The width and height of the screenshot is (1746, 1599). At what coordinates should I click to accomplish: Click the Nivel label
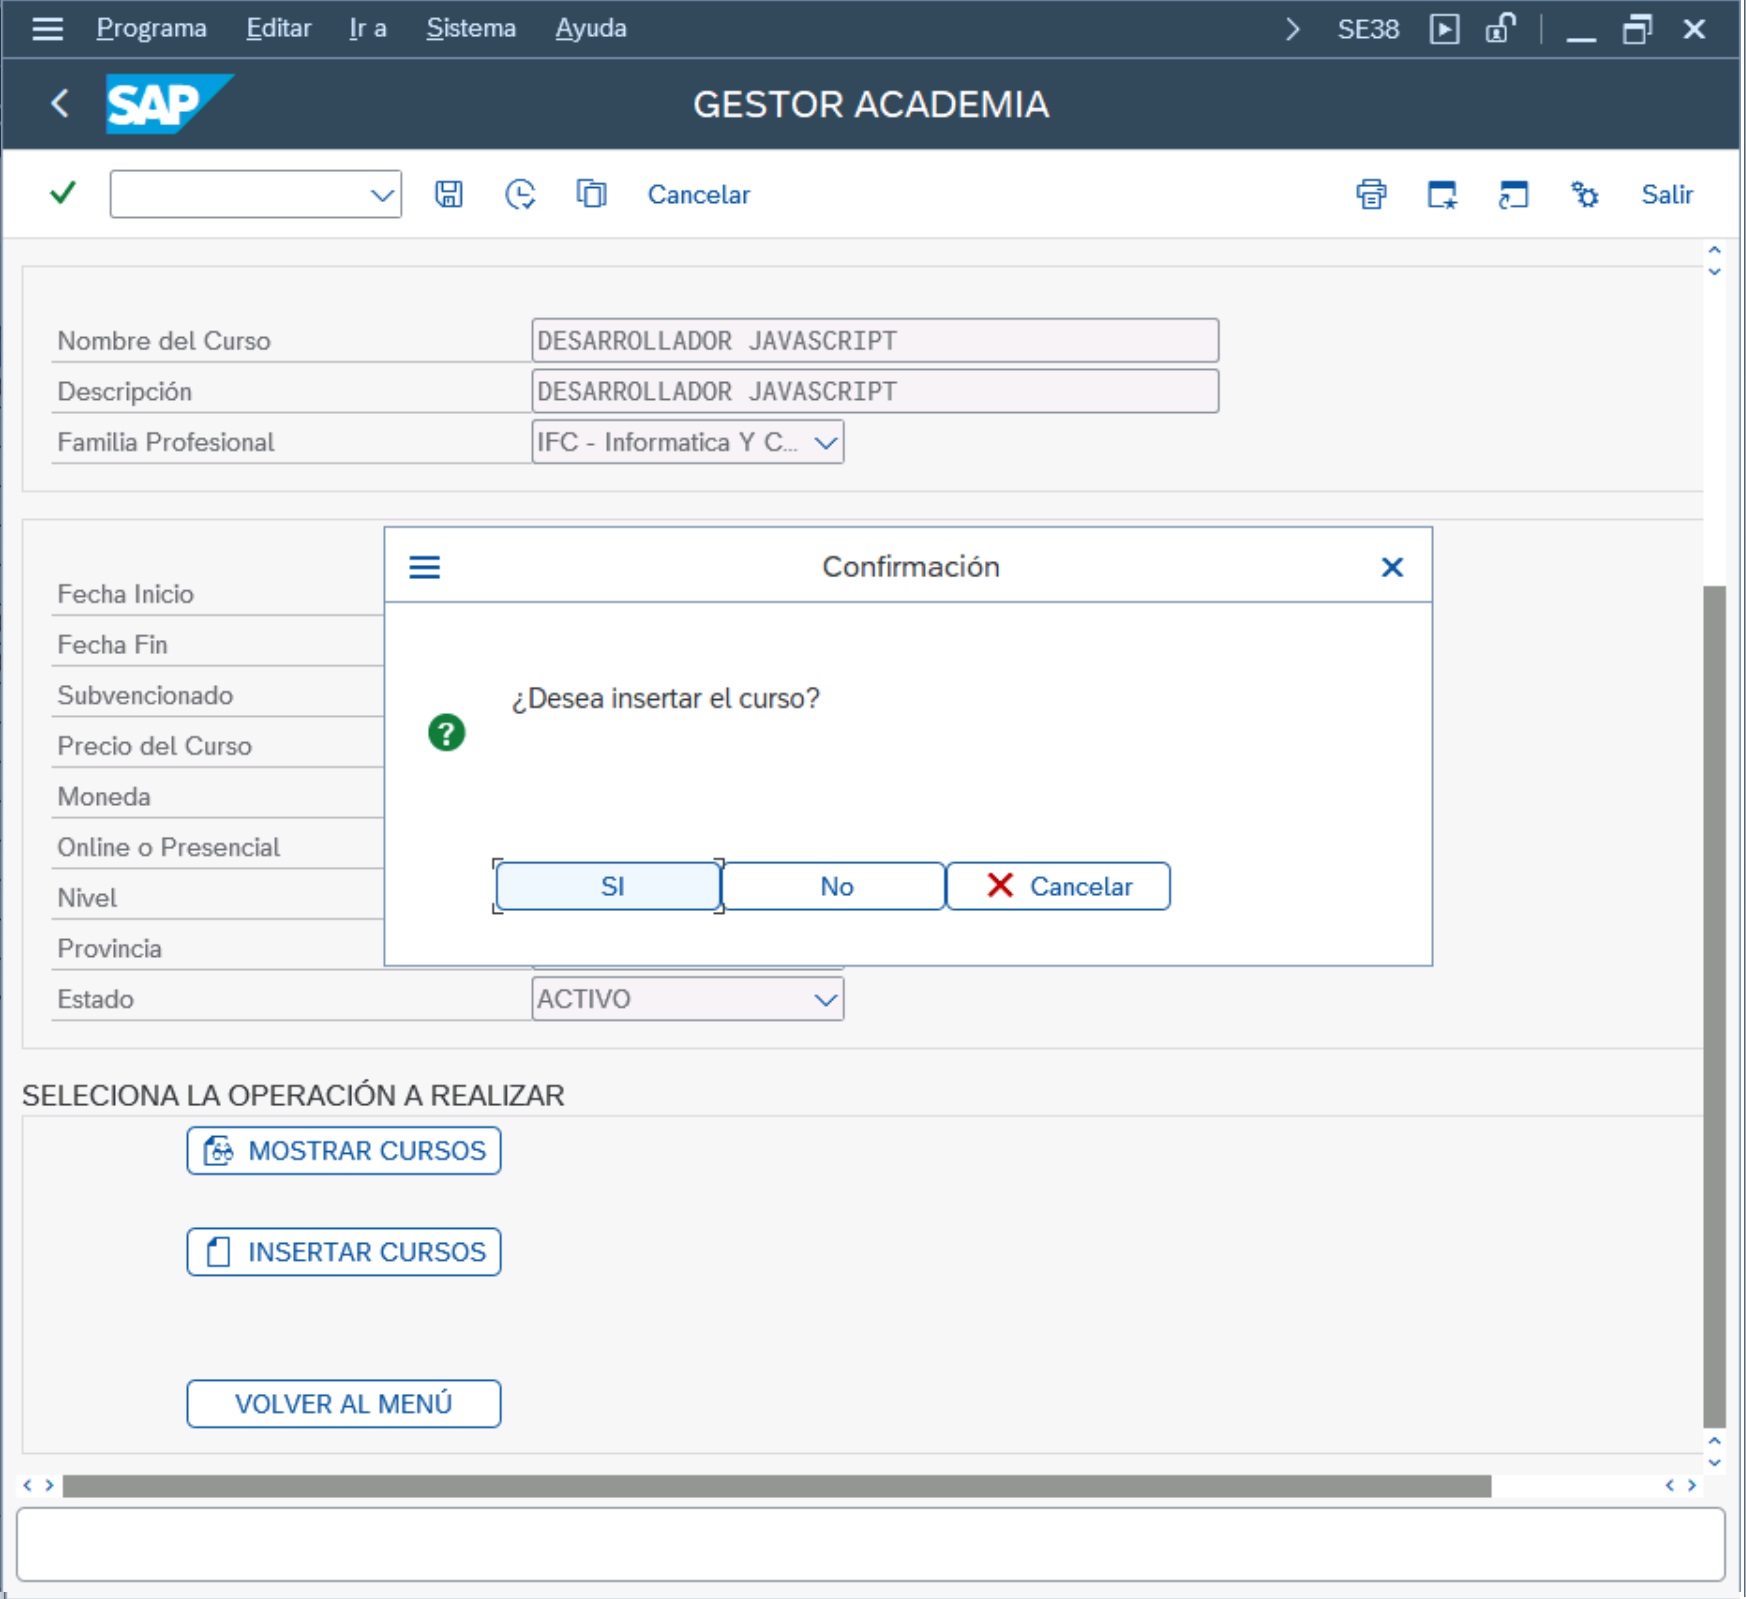[87, 898]
